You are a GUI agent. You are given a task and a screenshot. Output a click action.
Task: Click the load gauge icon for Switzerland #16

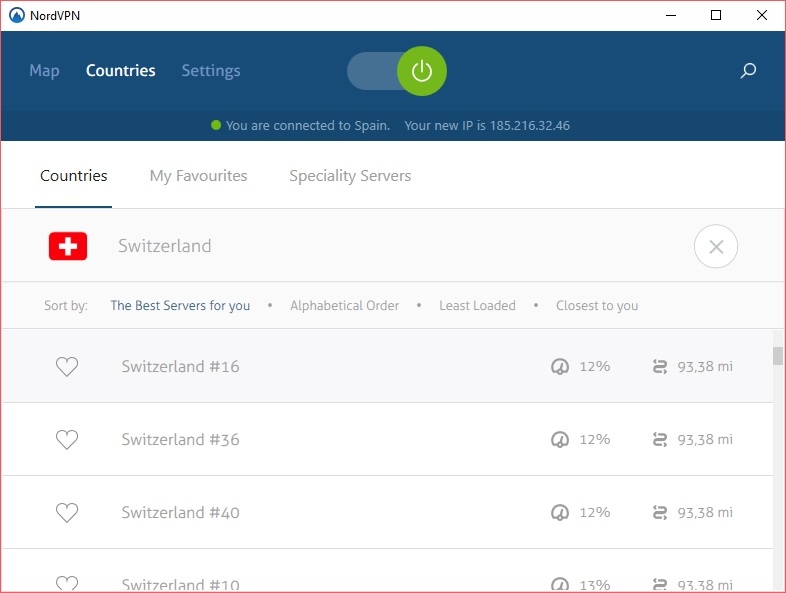click(x=560, y=366)
